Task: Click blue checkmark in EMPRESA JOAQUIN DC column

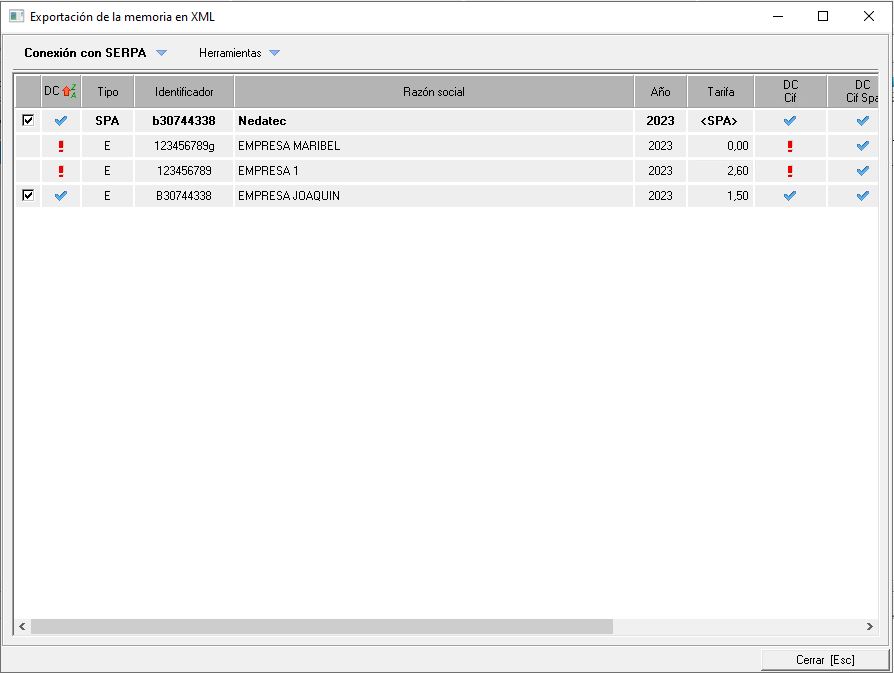Action: pyautogui.click(x=61, y=196)
